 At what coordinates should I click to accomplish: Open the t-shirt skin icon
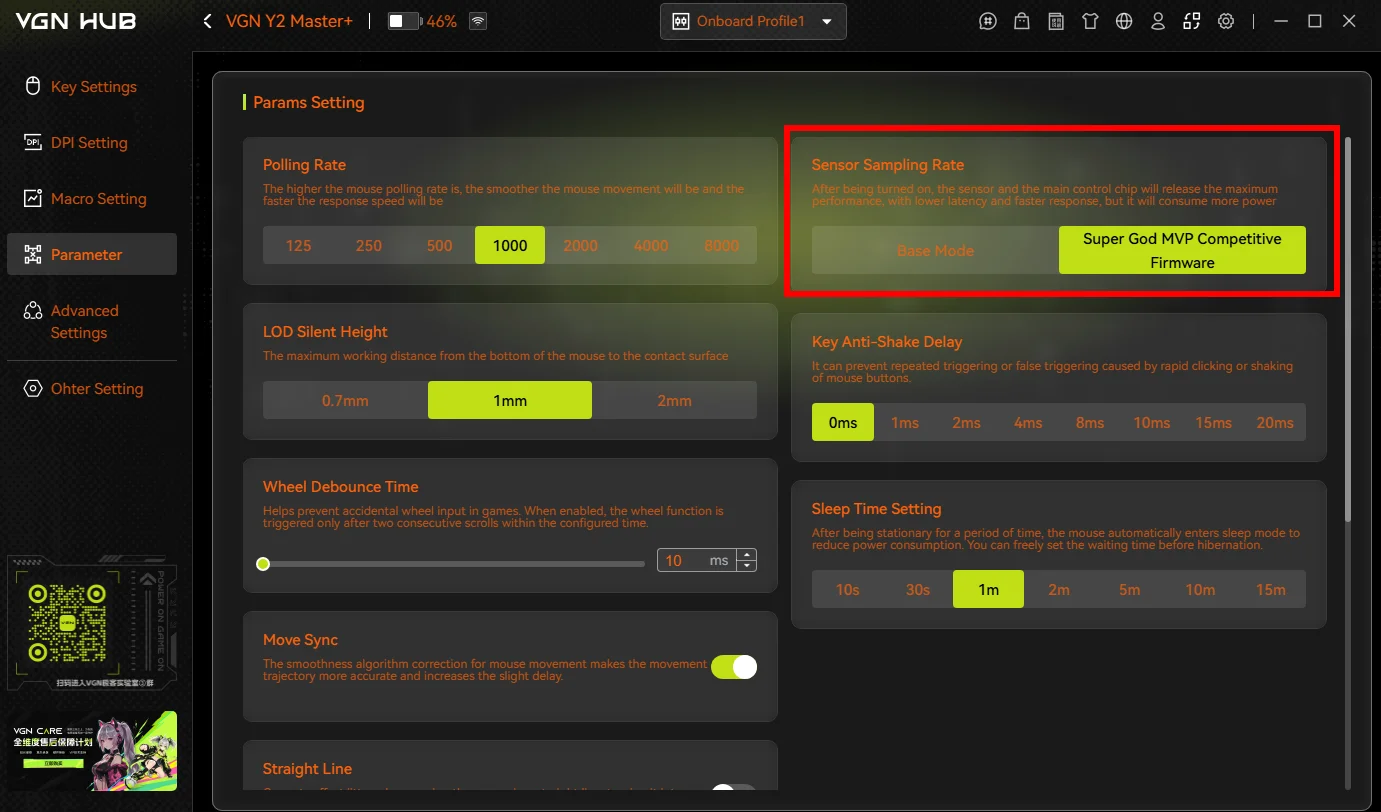pyautogui.click(x=1090, y=21)
